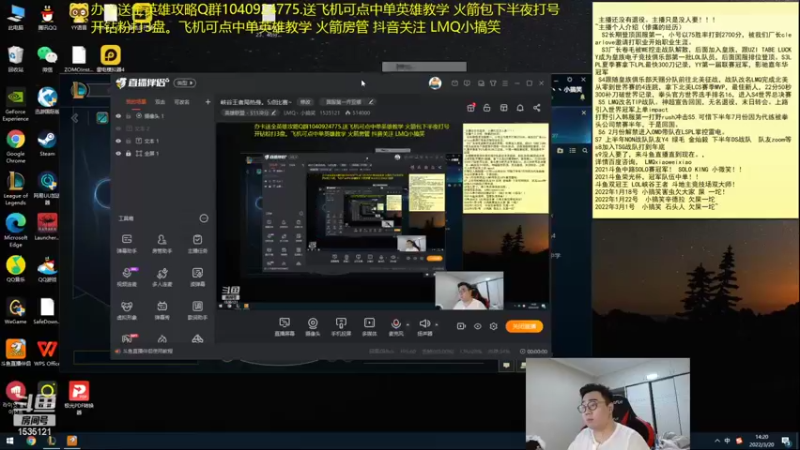This screenshot has height=450, width=800.
Task: Add a 多媒体 multimedia source
Action: point(369,327)
